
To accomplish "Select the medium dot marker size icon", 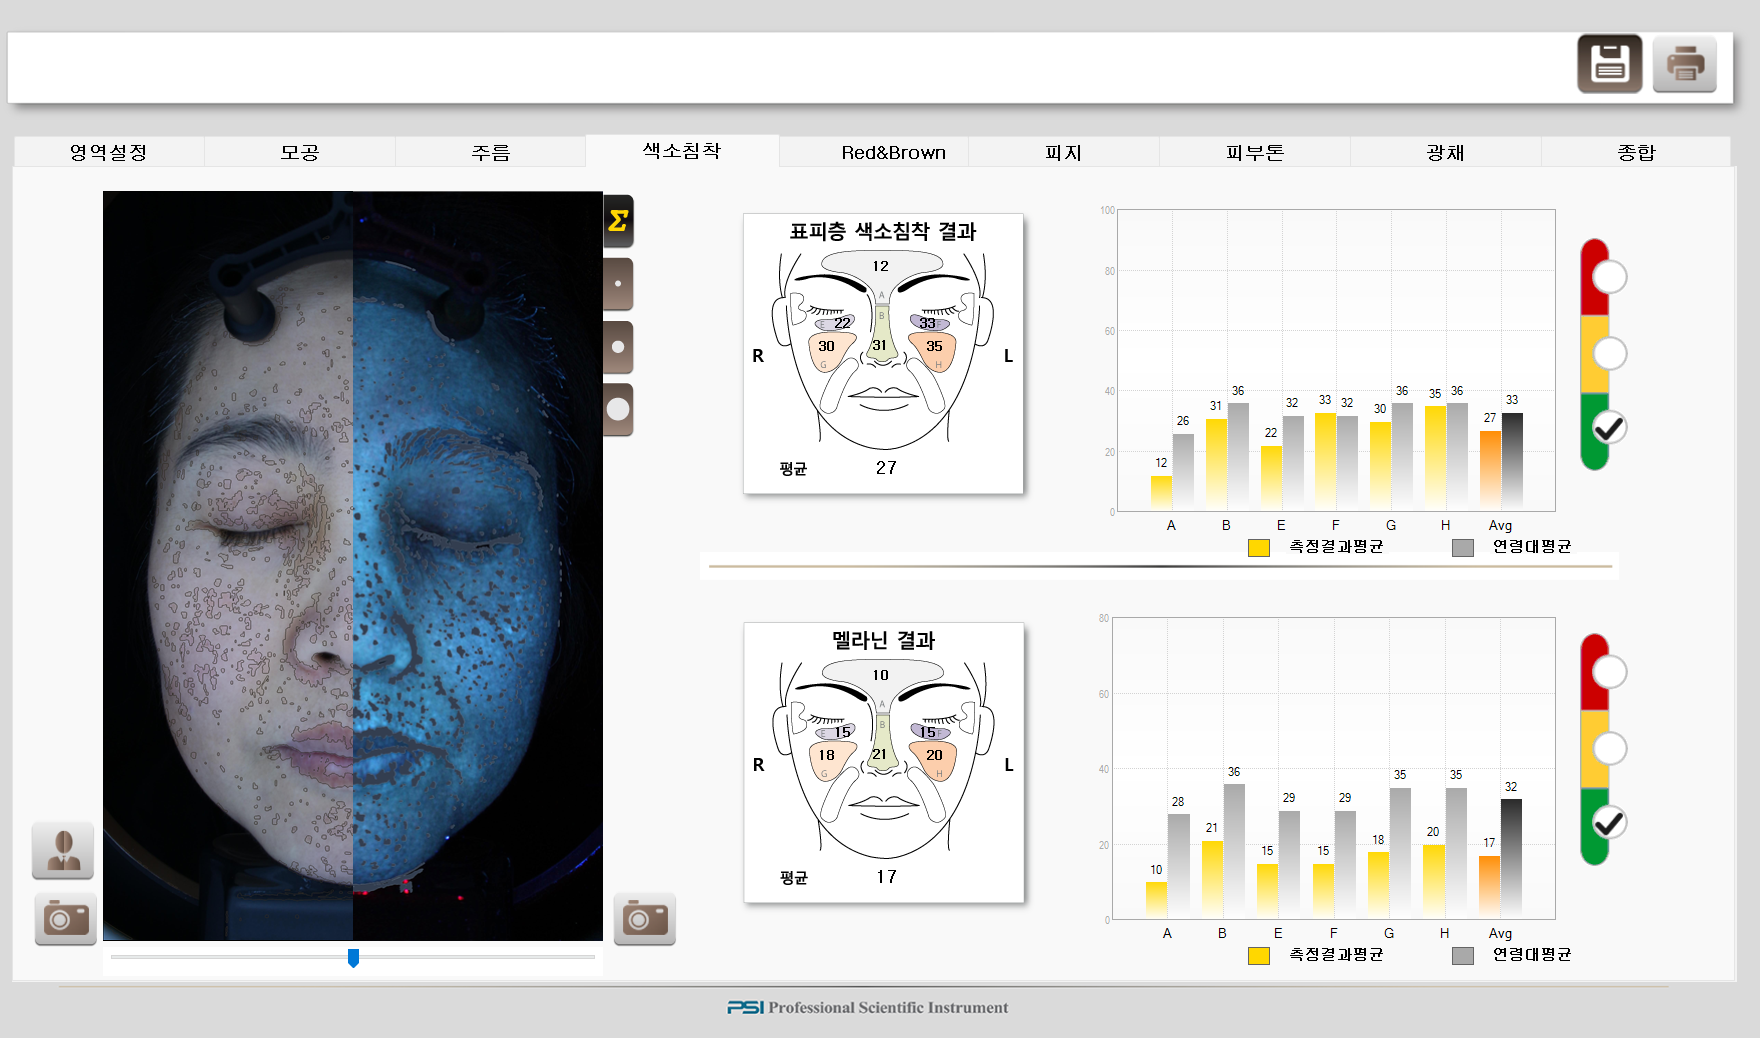I will pyautogui.click(x=618, y=347).
